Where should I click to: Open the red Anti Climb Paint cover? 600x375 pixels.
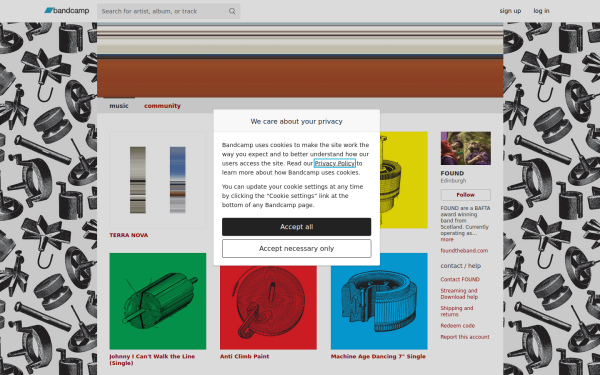point(268,307)
